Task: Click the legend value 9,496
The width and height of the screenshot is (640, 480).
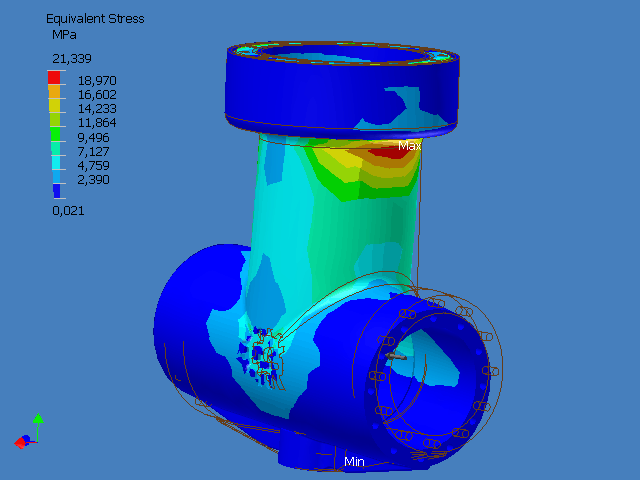Action: point(93,138)
